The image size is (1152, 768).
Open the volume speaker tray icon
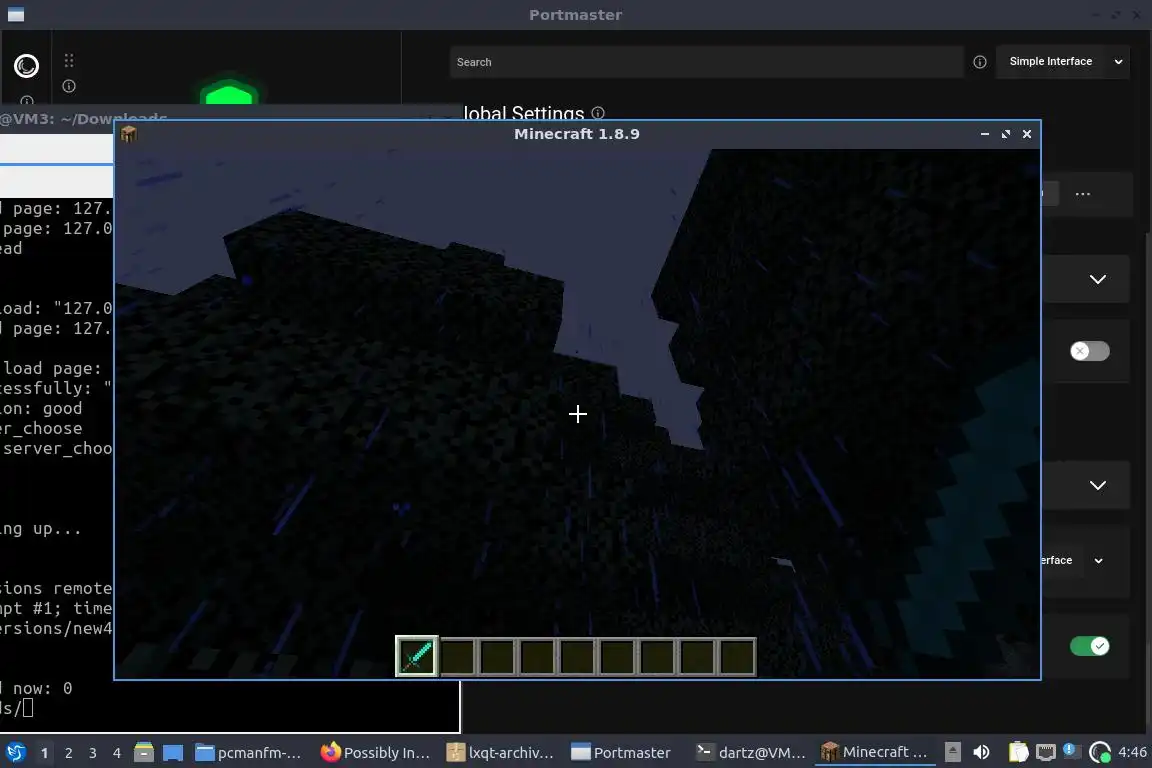(x=981, y=752)
